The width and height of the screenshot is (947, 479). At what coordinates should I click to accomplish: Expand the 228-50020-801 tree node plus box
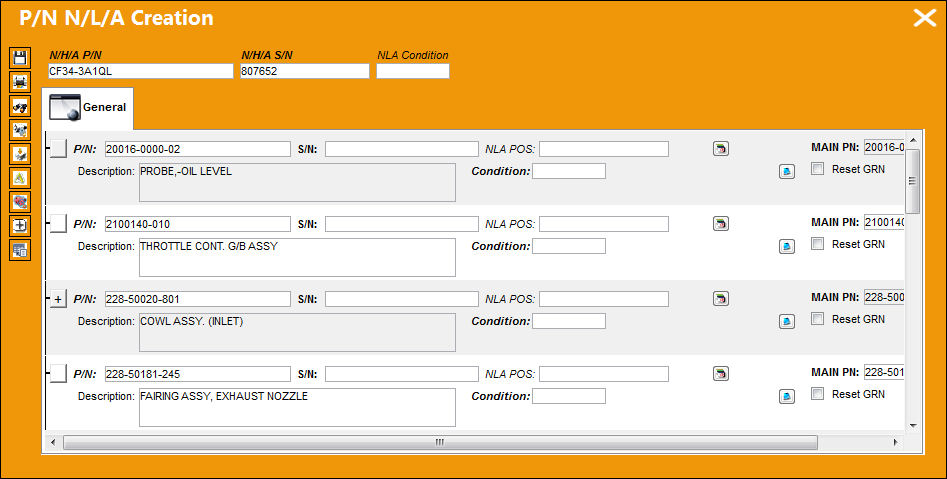coord(58,299)
